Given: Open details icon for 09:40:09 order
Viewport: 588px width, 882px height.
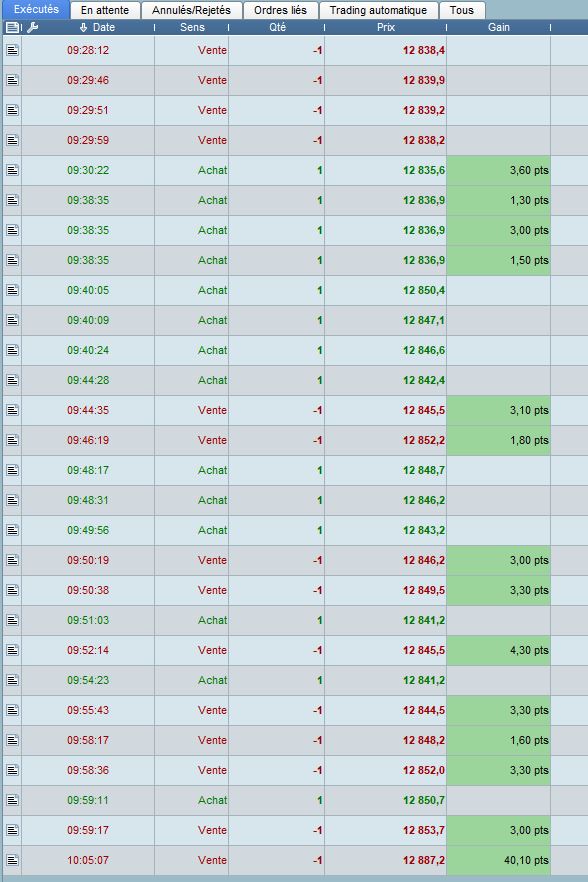Looking at the screenshot, I should point(12,320).
